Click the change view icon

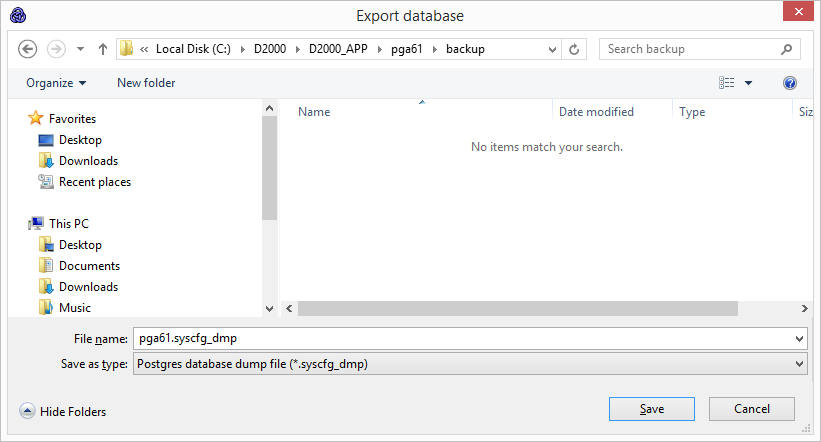[x=727, y=83]
